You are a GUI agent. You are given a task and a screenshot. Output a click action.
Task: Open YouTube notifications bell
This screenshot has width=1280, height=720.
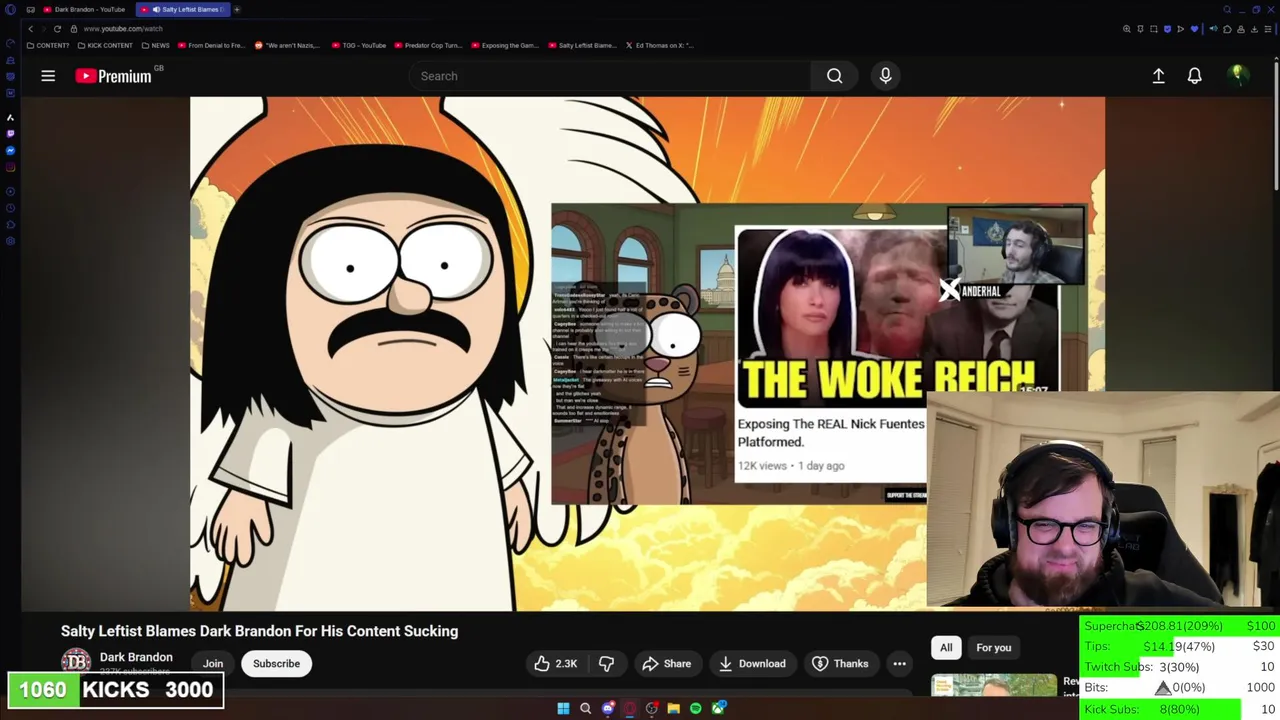1194,76
